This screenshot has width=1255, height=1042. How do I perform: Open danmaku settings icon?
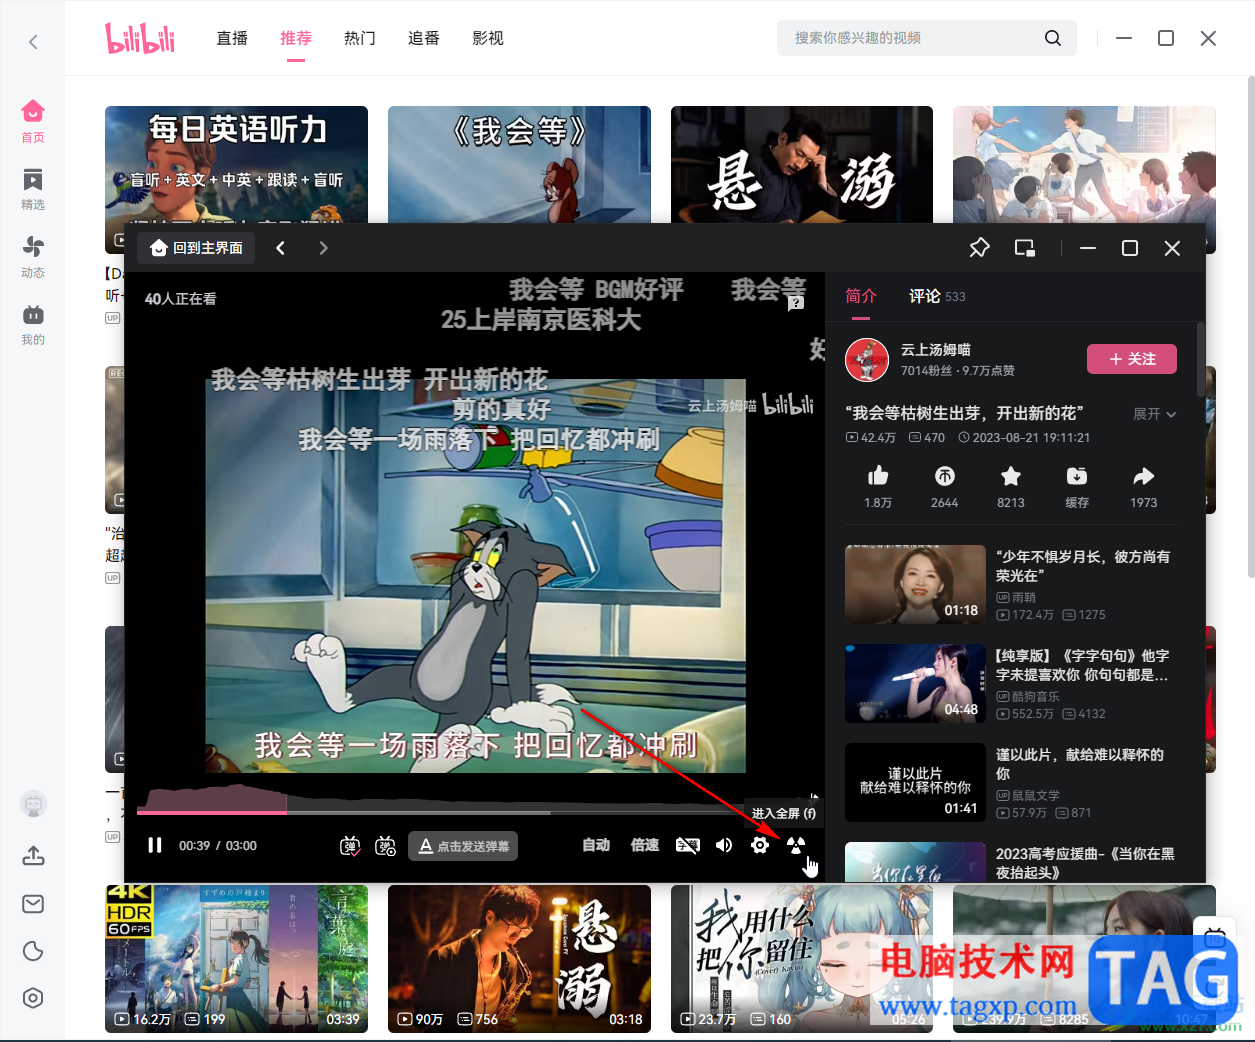coord(385,846)
